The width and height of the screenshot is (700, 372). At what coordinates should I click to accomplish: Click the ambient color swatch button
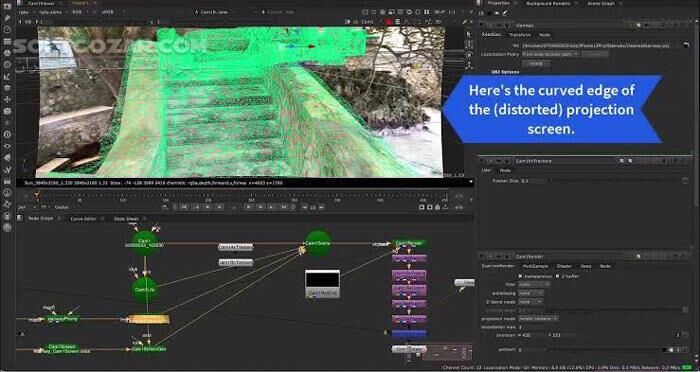[665, 350]
